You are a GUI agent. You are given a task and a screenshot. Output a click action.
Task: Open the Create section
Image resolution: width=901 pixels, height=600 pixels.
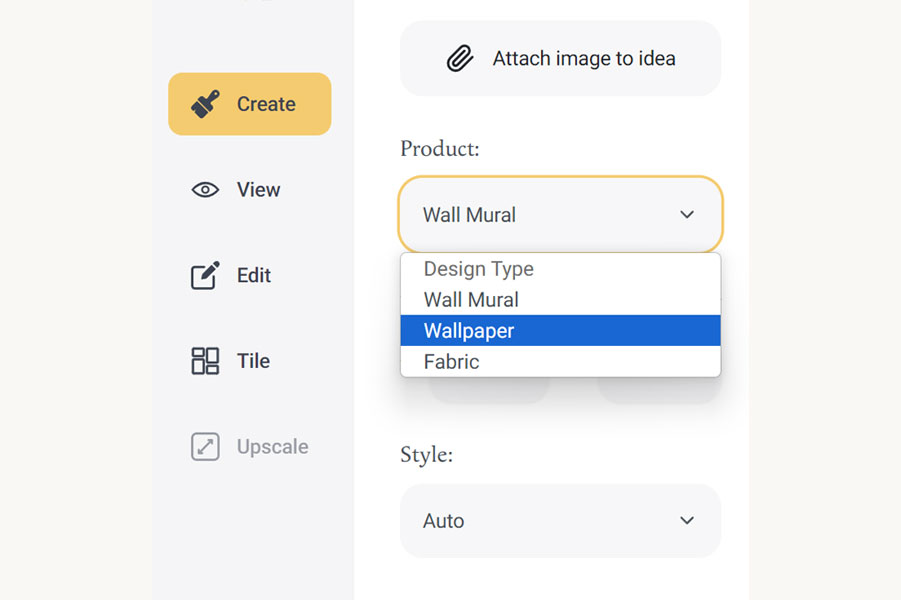(x=250, y=104)
